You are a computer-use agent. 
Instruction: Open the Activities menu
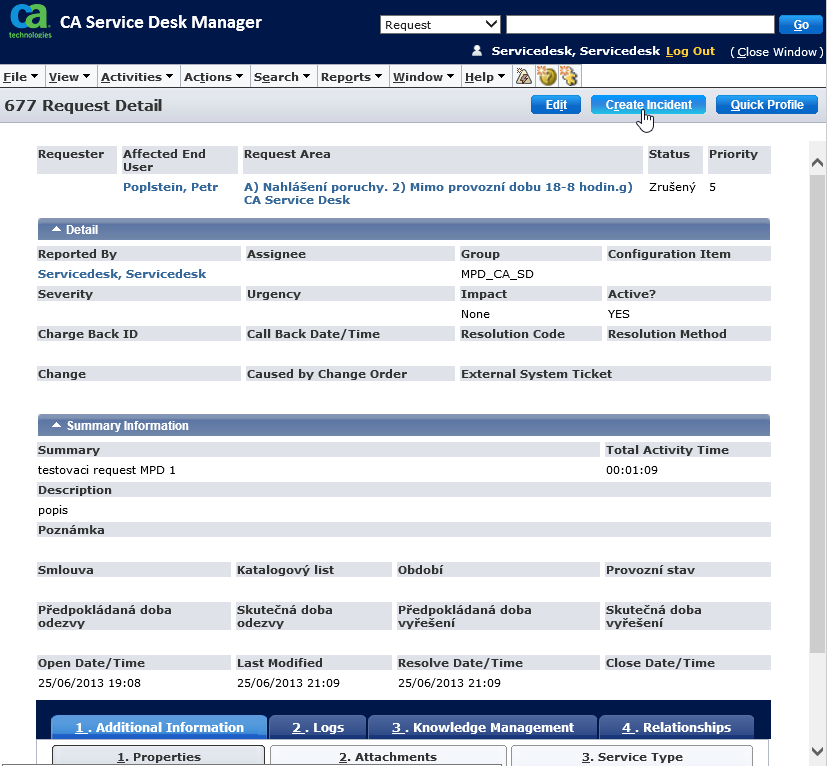tap(137, 77)
